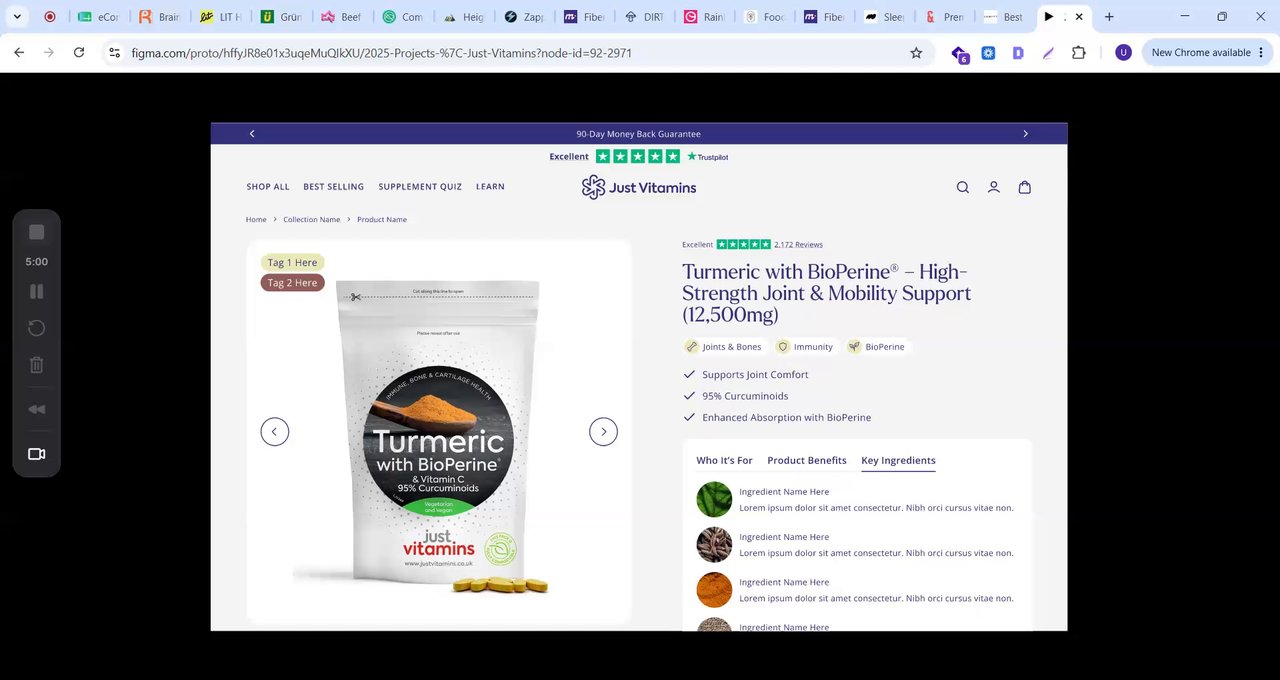Go to Home breadcrumb
This screenshot has width=1280, height=680.
point(256,220)
